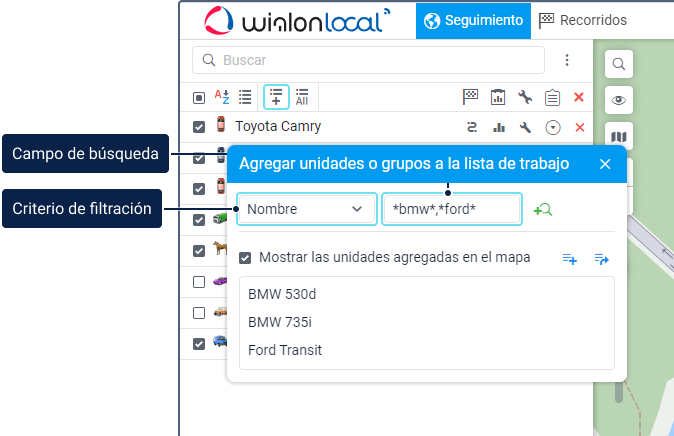Check the box beside the purple car unit

coord(199,282)
